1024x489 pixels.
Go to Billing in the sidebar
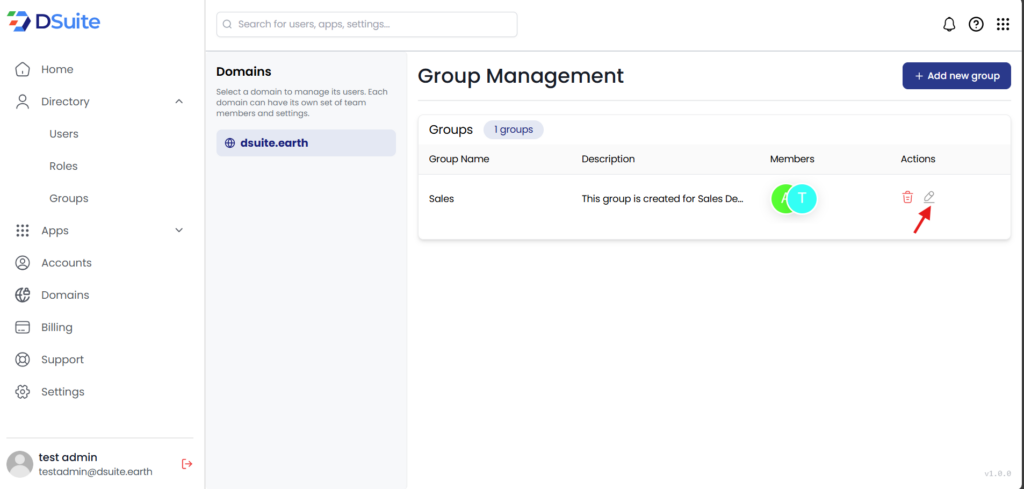pyautogui.click(x=57, y=327)
